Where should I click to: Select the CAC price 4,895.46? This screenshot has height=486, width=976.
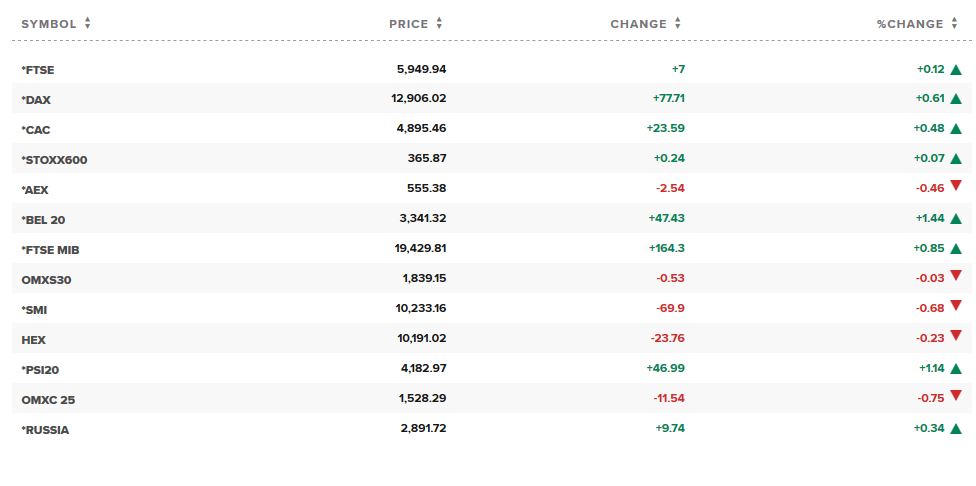point(421,128)
